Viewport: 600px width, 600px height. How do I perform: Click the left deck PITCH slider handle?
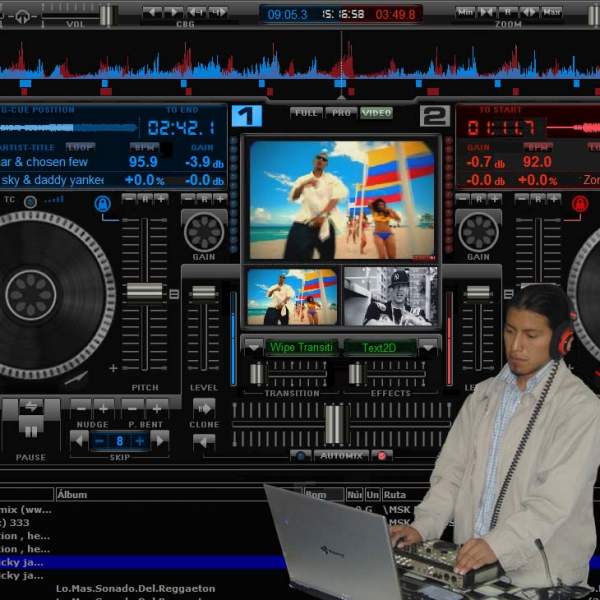point(144,292)
